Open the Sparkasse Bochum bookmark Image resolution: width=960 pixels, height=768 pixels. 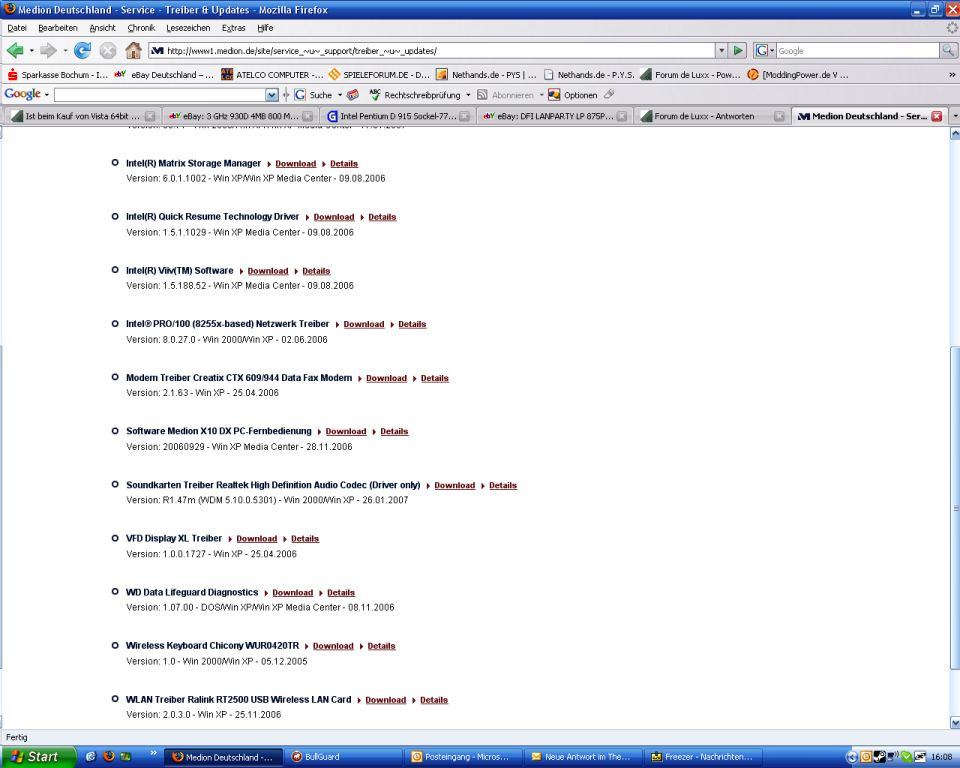click(58, 75)
